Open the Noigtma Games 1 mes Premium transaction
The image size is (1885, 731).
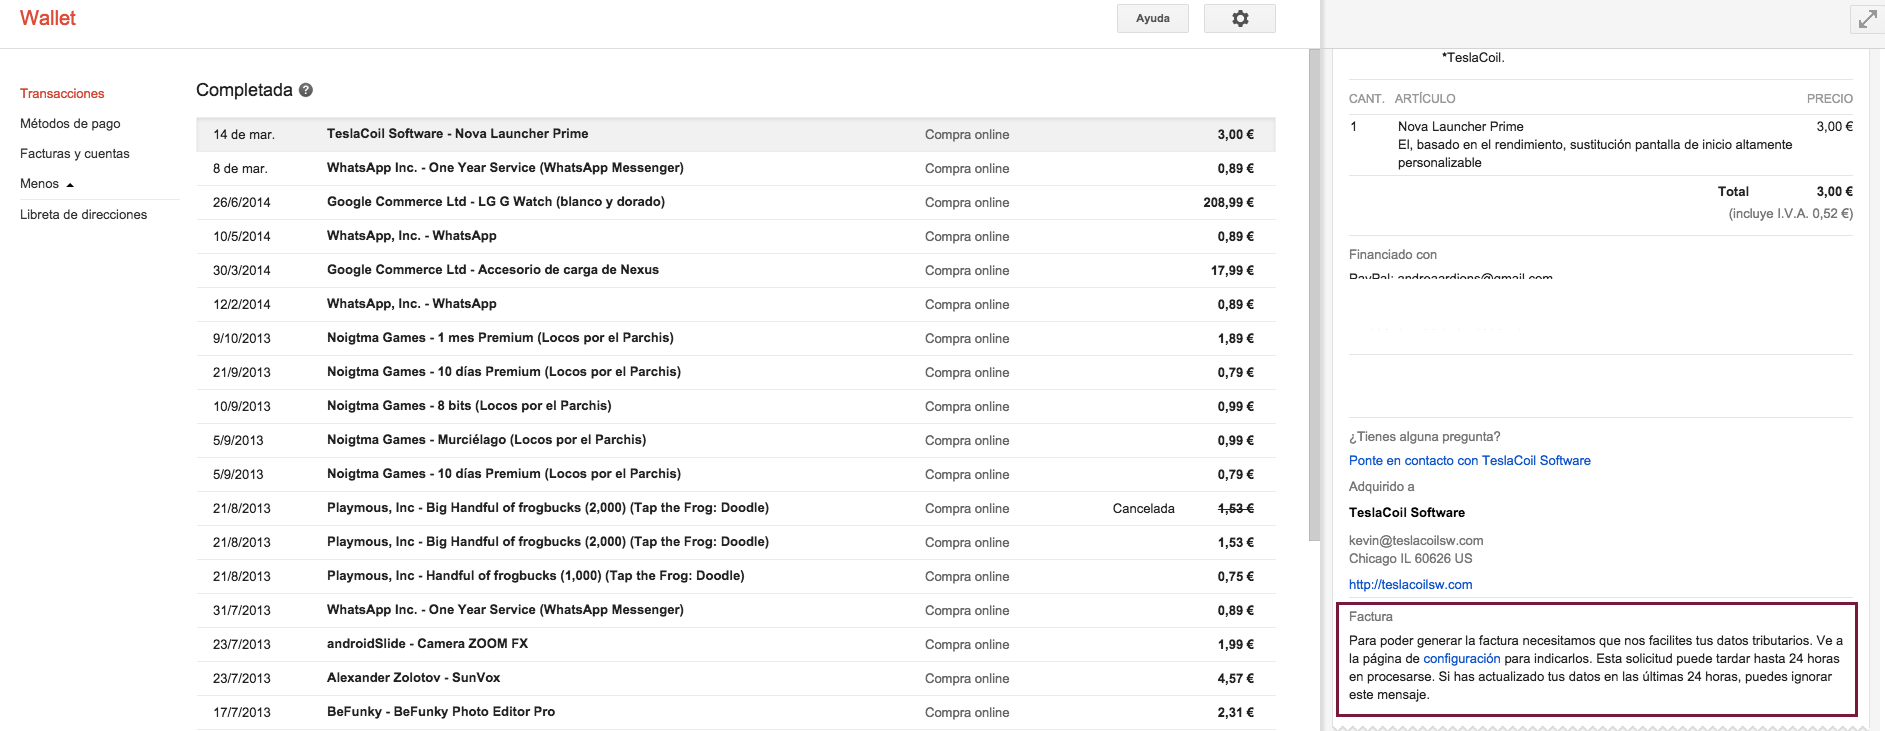point(736,338)
